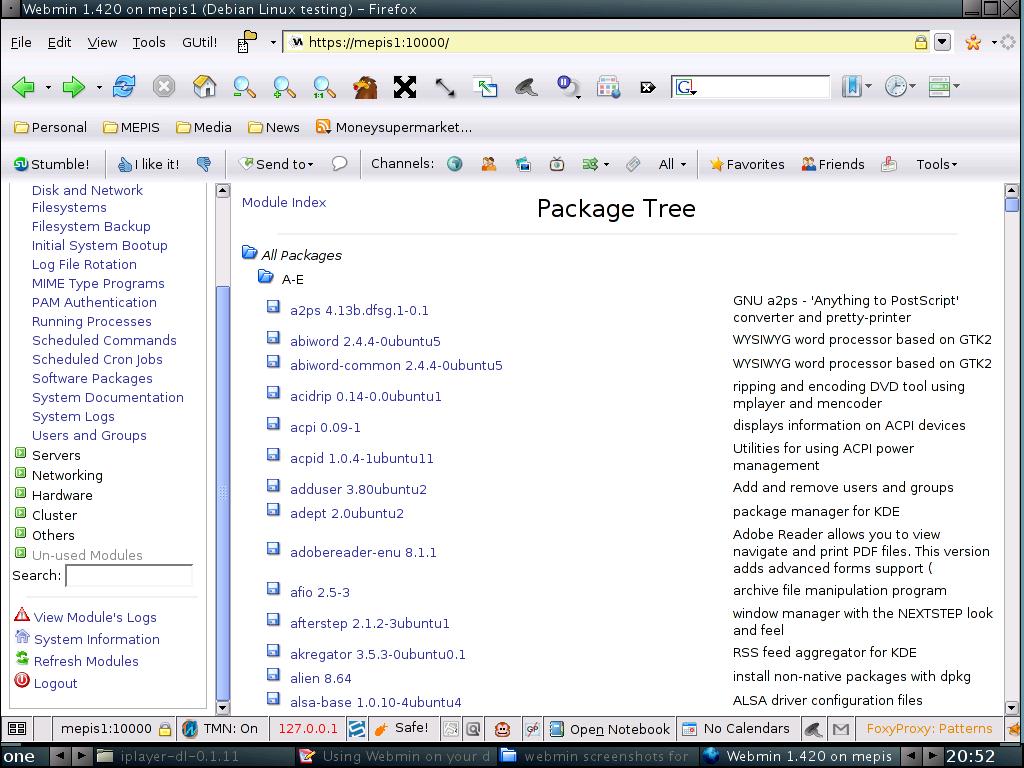Click the globe channel icon
The width and height of the screenshot is (1024, 768).
click(x=455, y=164)
